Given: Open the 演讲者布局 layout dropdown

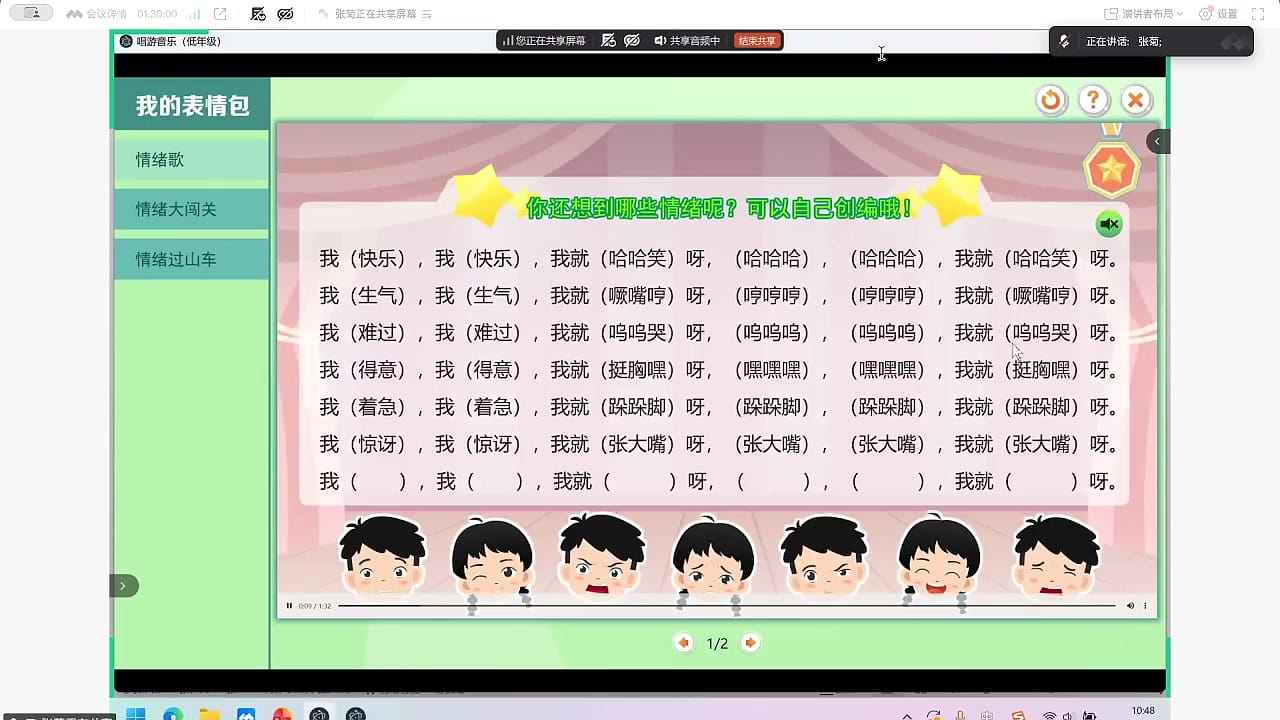Looking at the screenshot, I should coord(1143,14).
